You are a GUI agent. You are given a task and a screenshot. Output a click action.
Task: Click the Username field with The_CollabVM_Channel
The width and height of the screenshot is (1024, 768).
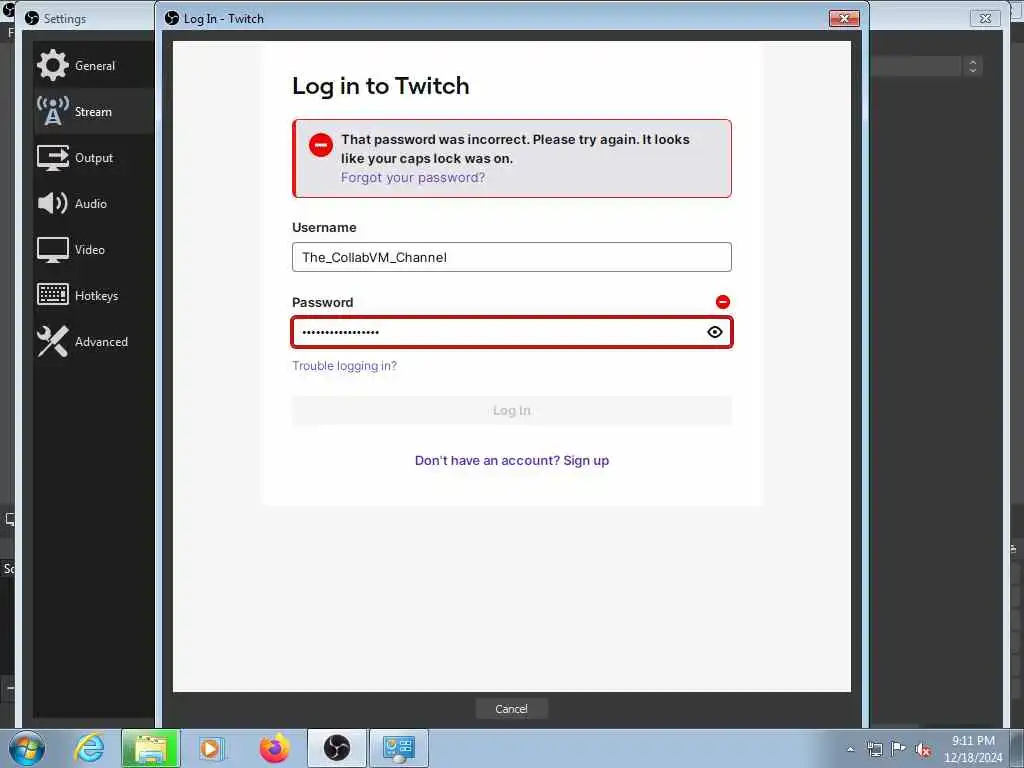(511, 257)
